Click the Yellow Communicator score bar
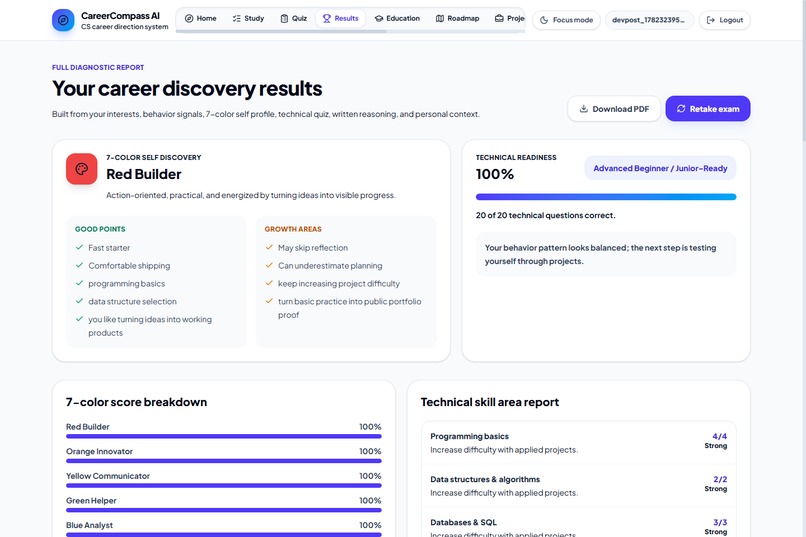 pos(224,486)
